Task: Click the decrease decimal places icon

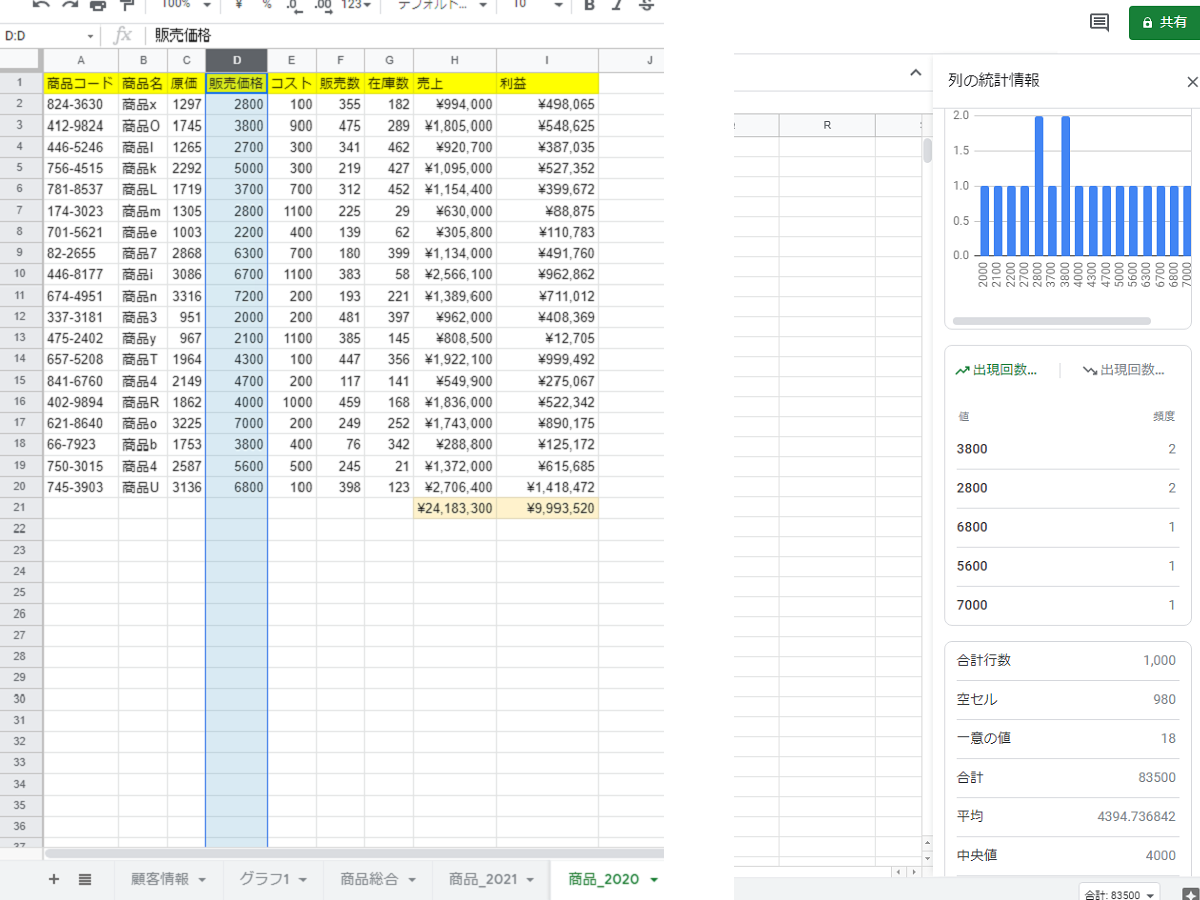Action: (x=292, y=5)
